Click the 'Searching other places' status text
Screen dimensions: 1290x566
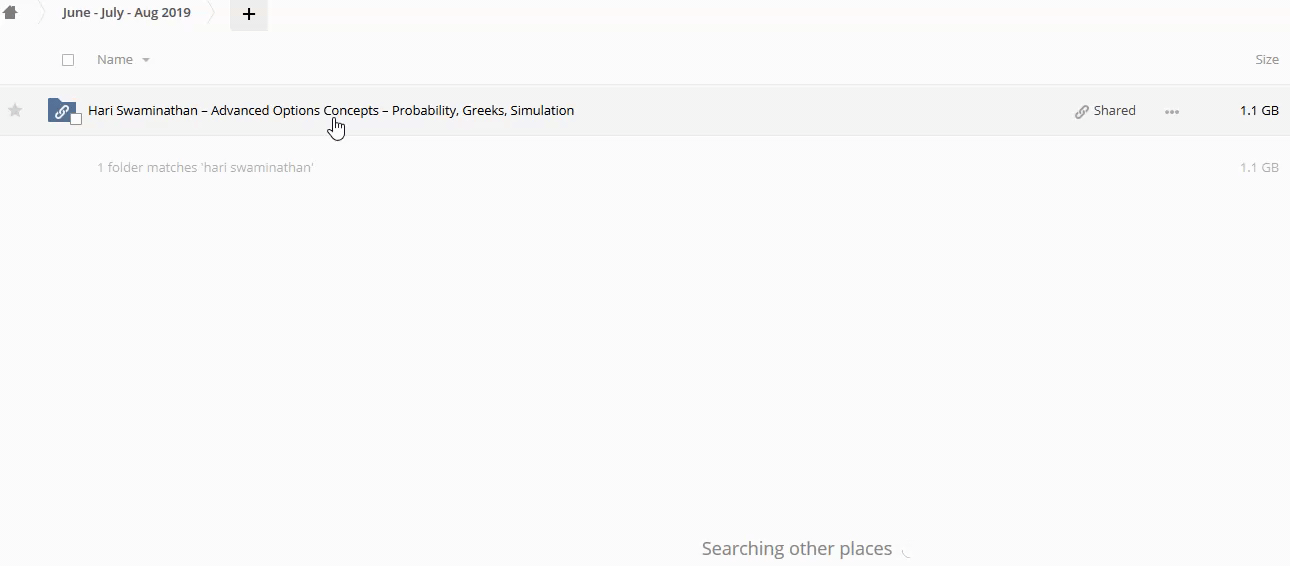click(796, 549)
